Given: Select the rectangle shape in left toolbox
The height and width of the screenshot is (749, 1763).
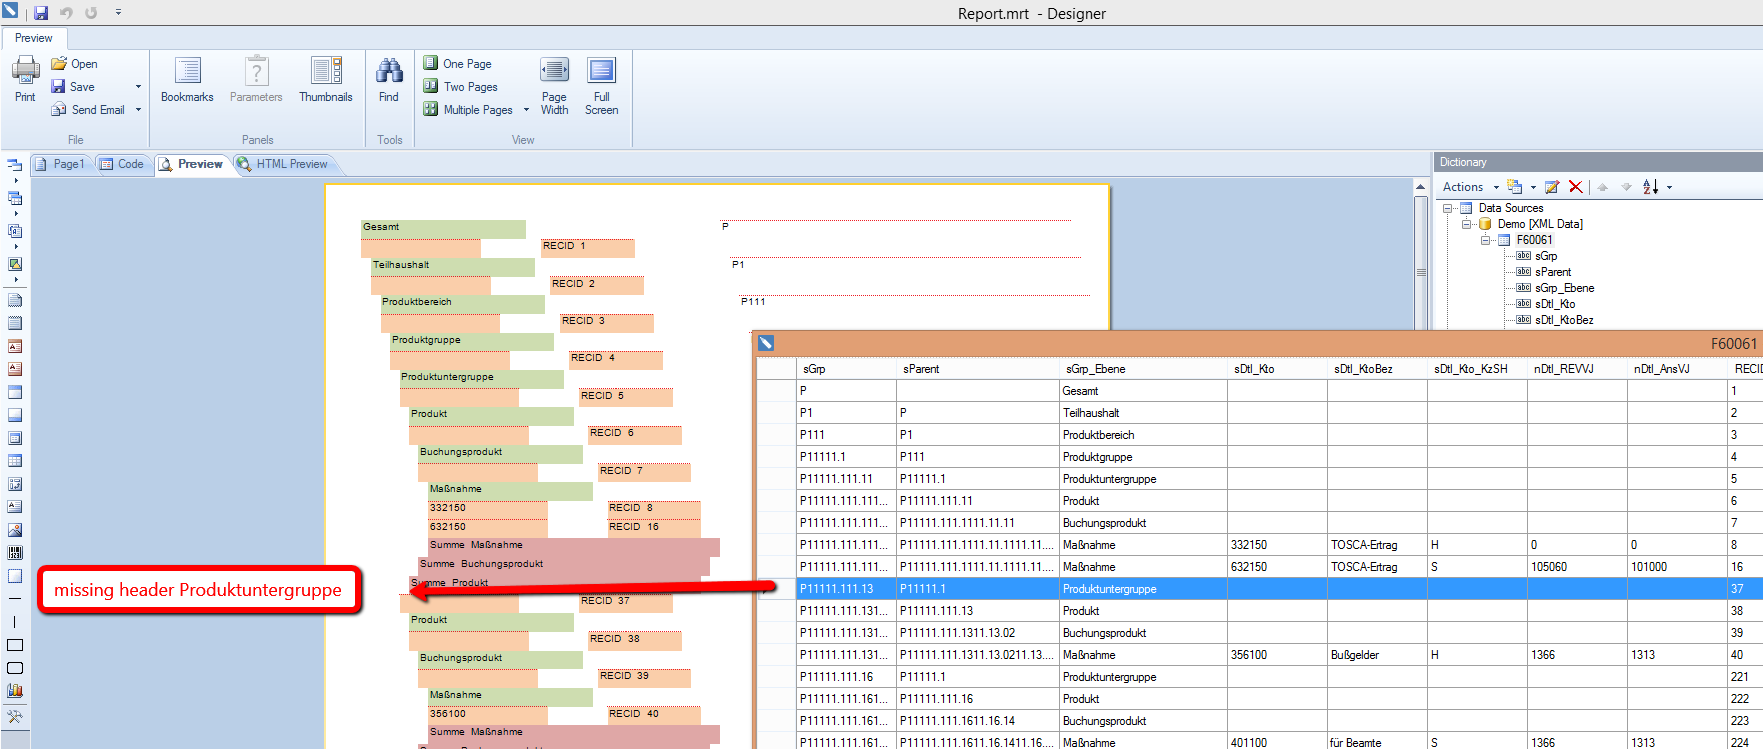Looking at the screenshot, I should click(x=15, y=645).
